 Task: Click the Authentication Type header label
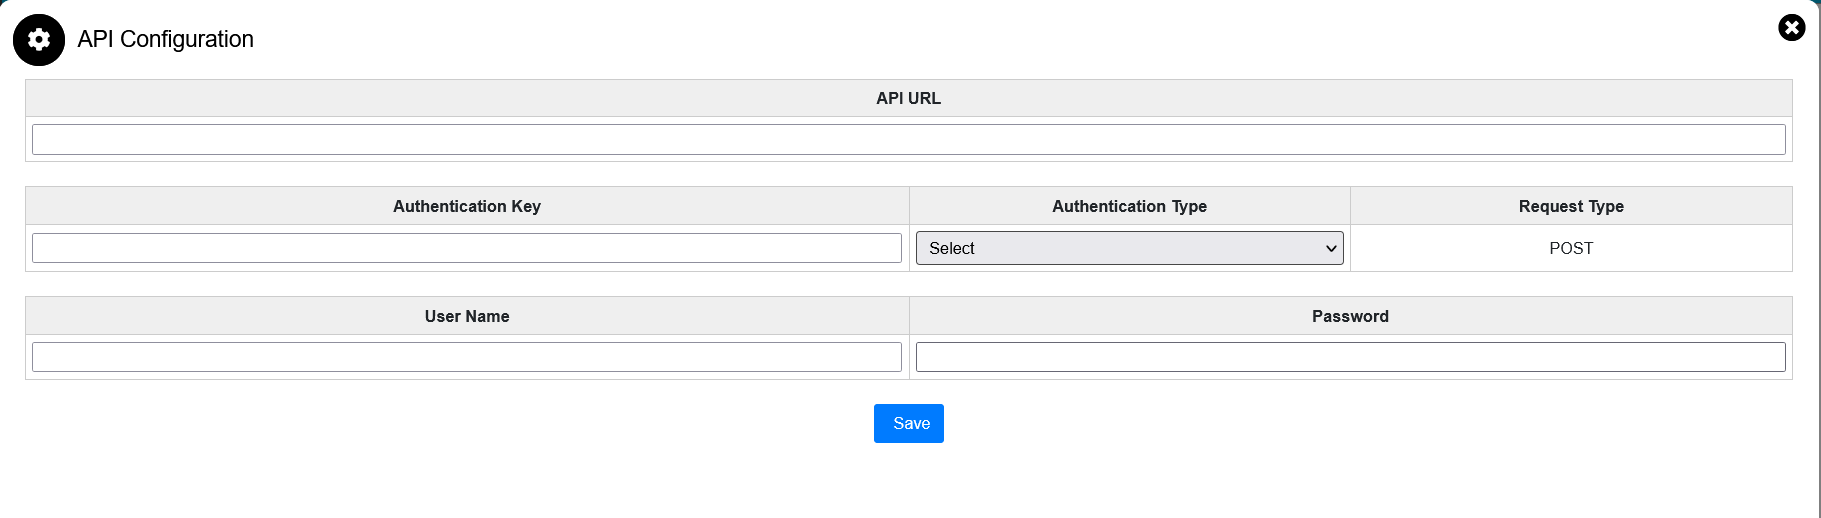(x=1129, y=206)
